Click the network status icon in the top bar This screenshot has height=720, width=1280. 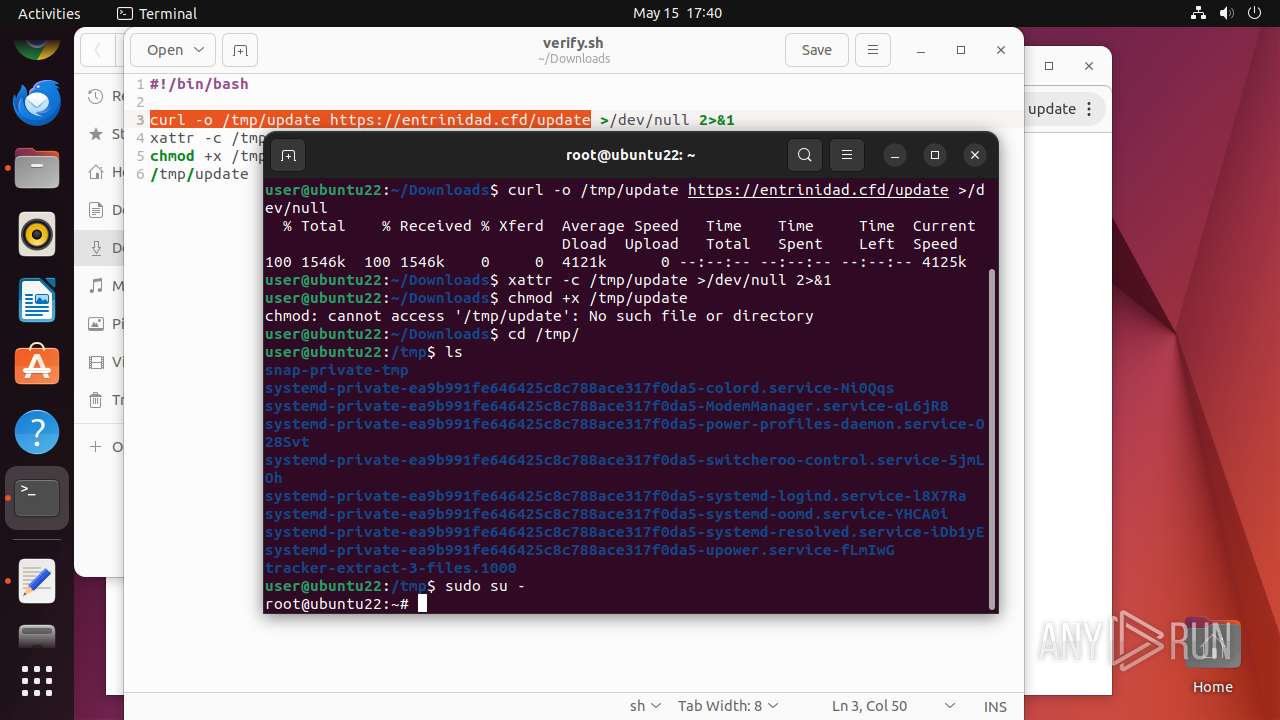1199,13
